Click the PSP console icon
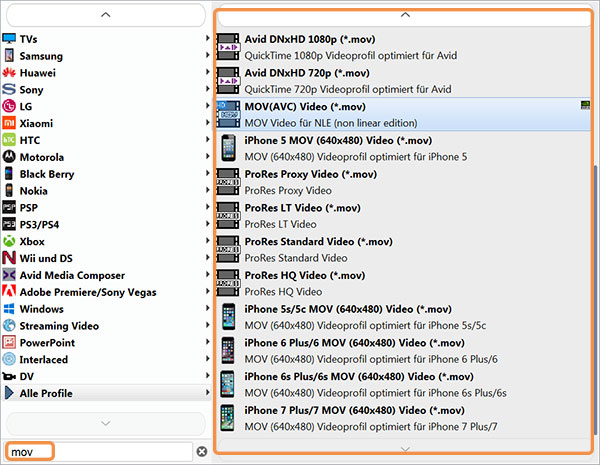This screenshot has width=600, height=465. 9,207
